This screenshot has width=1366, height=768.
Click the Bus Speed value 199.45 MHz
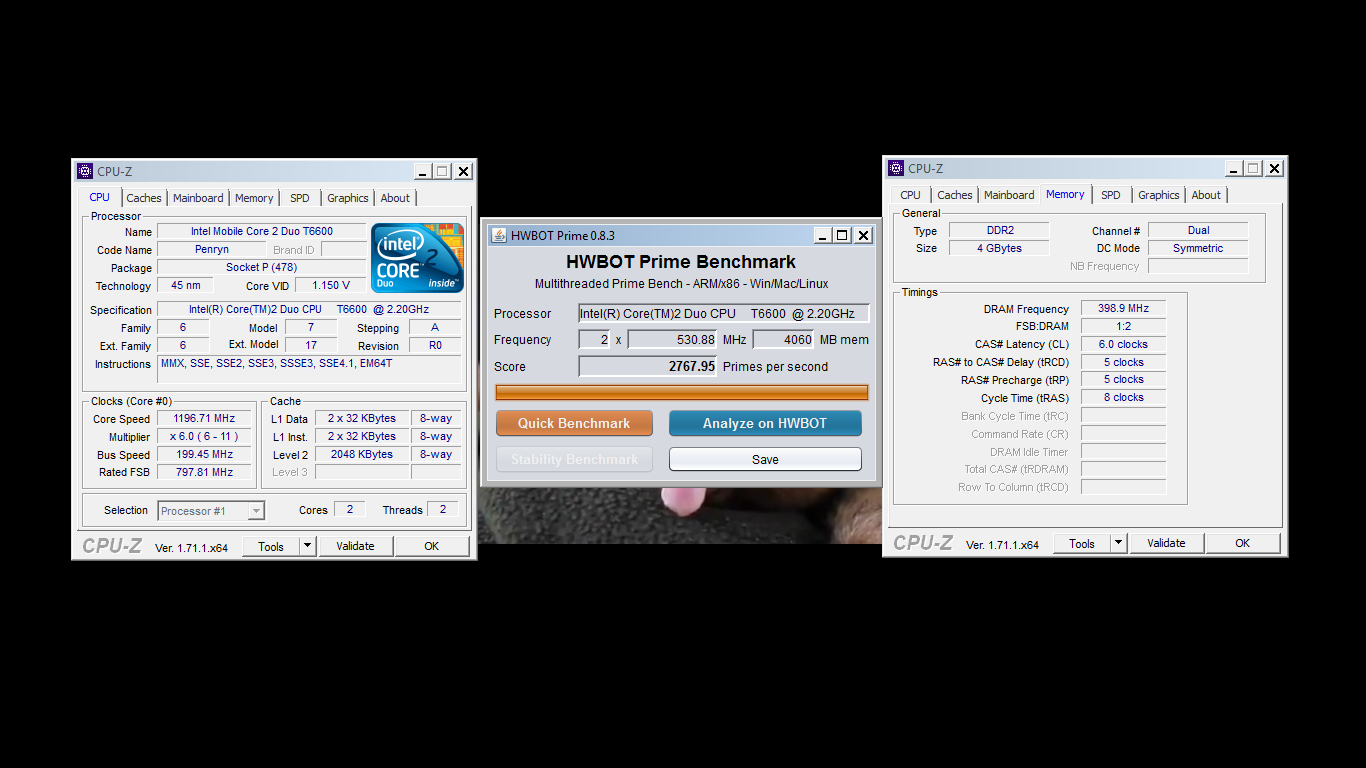pos(203,455)
